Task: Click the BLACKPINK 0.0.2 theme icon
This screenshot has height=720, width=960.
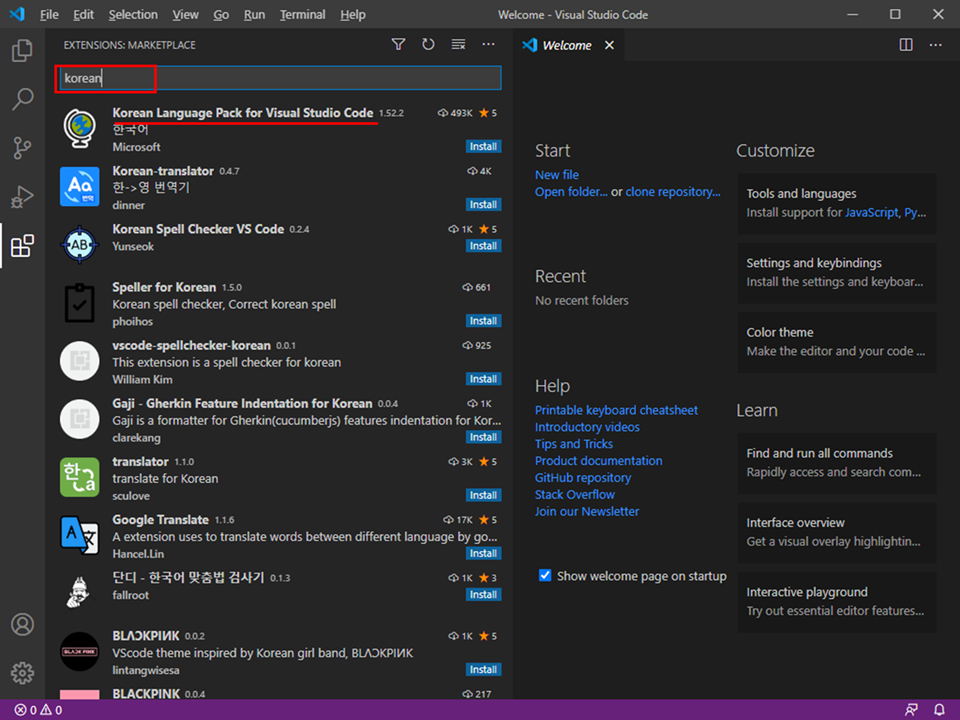Action: point(80,651)
